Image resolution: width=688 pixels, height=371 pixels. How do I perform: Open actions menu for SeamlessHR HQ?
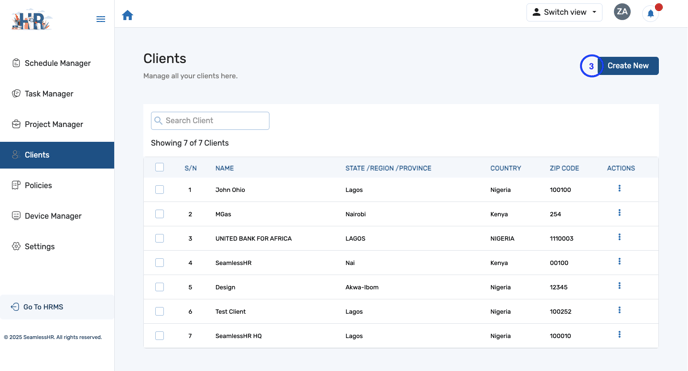coord(619,334)
